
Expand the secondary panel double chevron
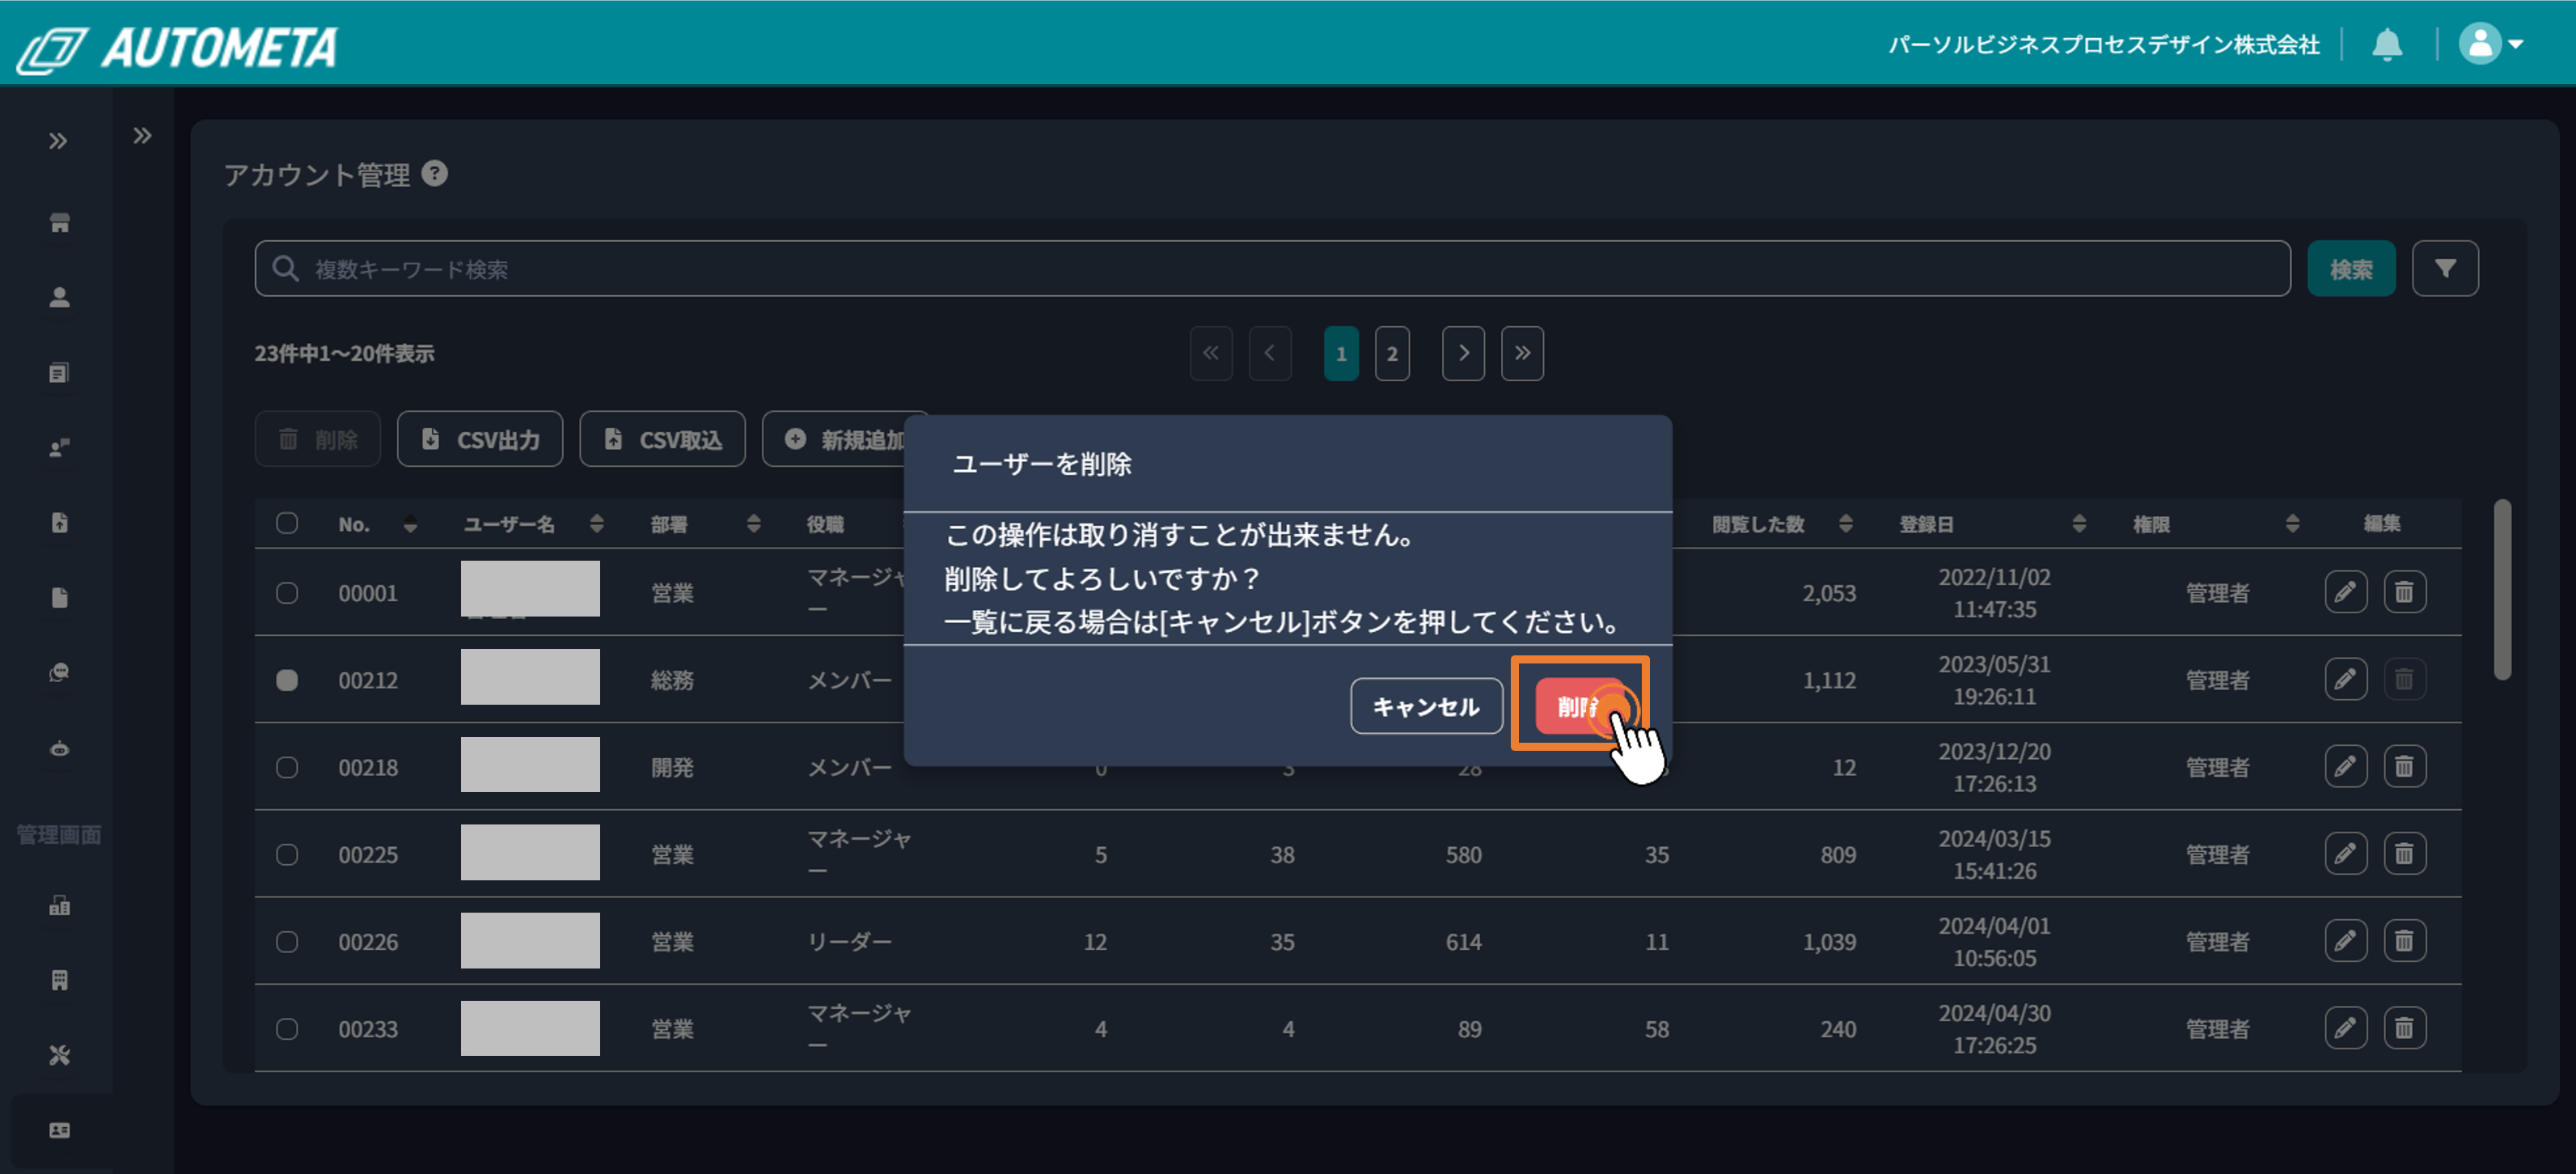pyautogui.click(x=142, y=135)
